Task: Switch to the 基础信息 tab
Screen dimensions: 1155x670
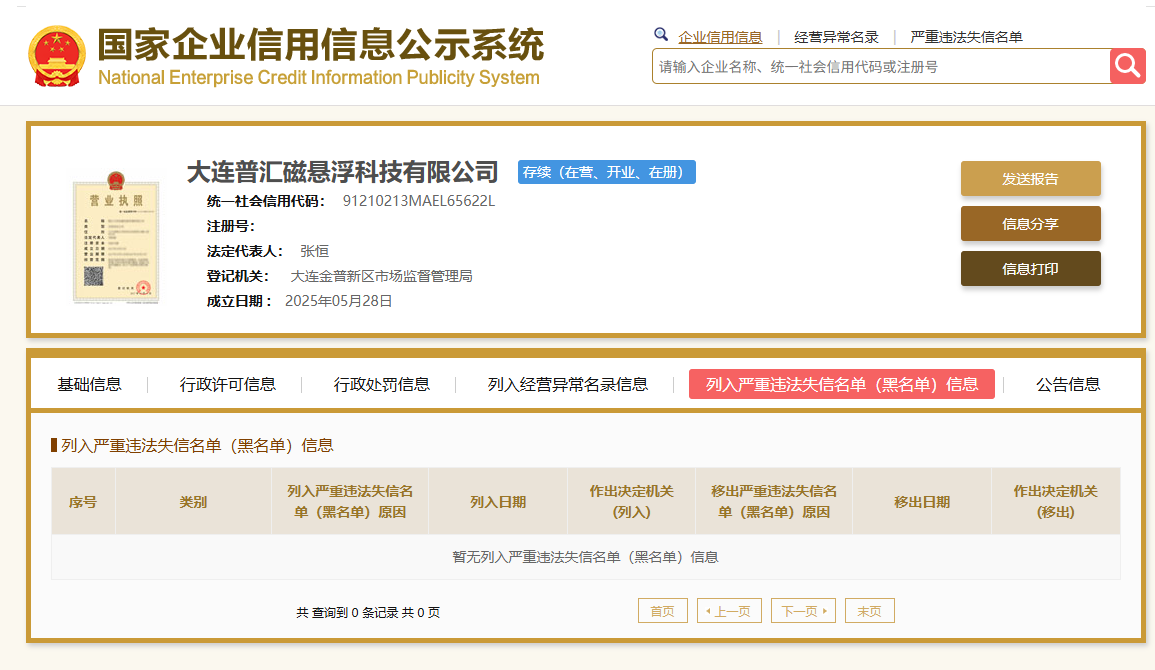Action: (89, 384)
